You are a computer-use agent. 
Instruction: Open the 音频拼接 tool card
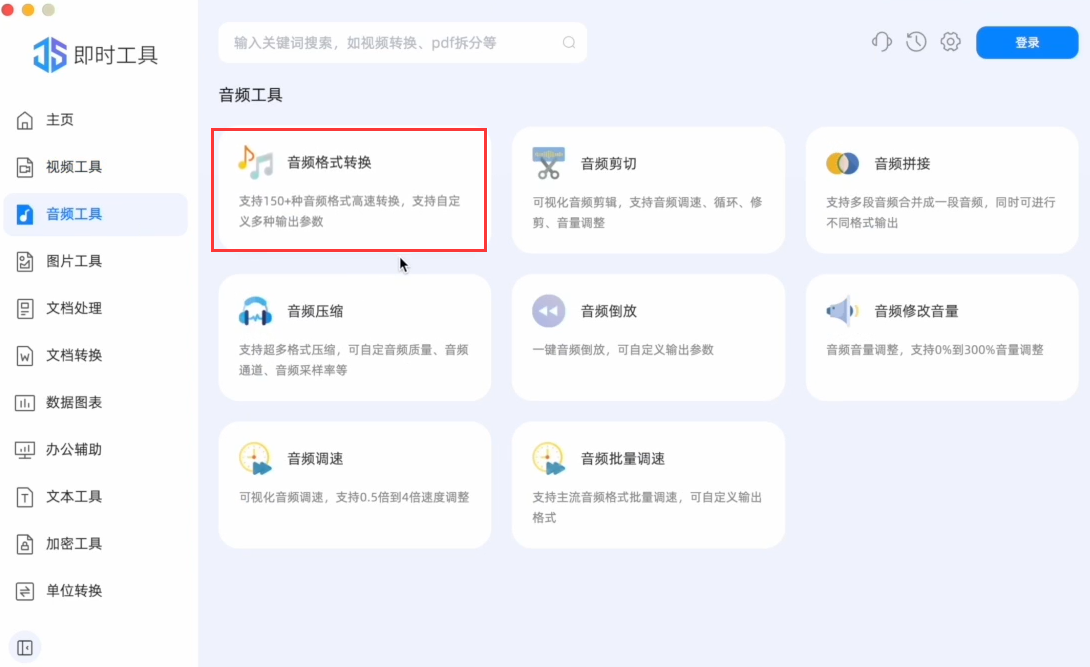coord(941,190)
